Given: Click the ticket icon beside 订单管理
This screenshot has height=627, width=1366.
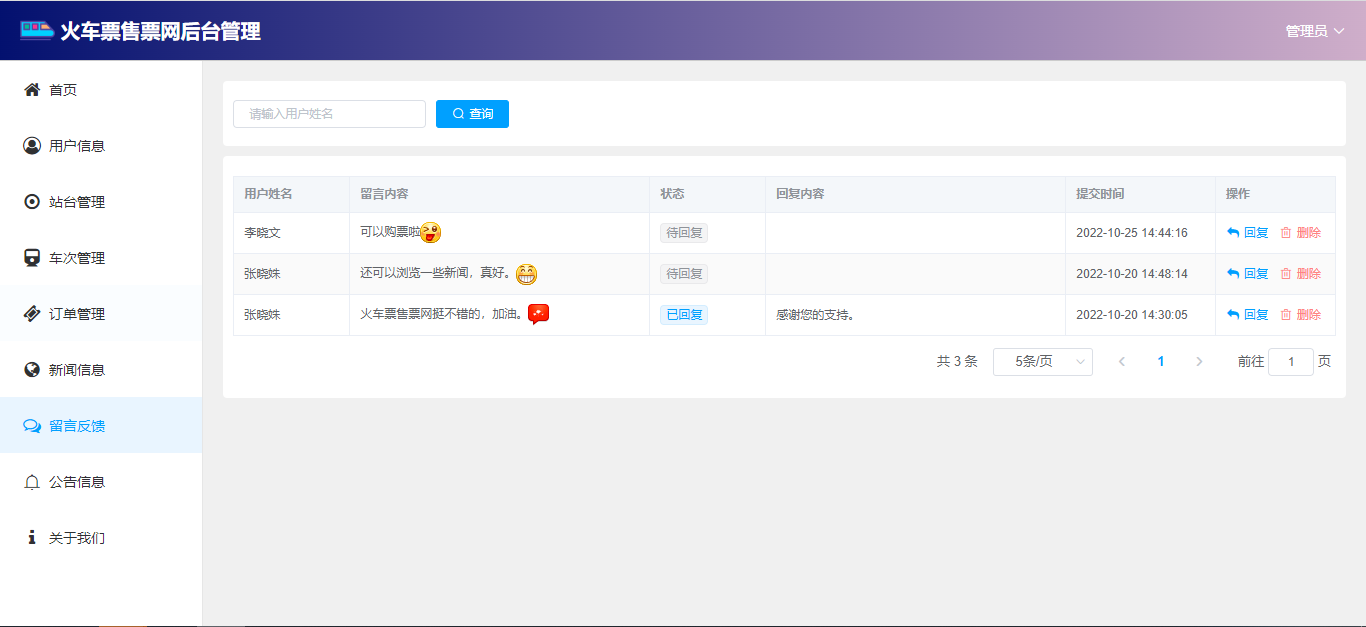Looking at the screenshot, I should tap(32, 314).
